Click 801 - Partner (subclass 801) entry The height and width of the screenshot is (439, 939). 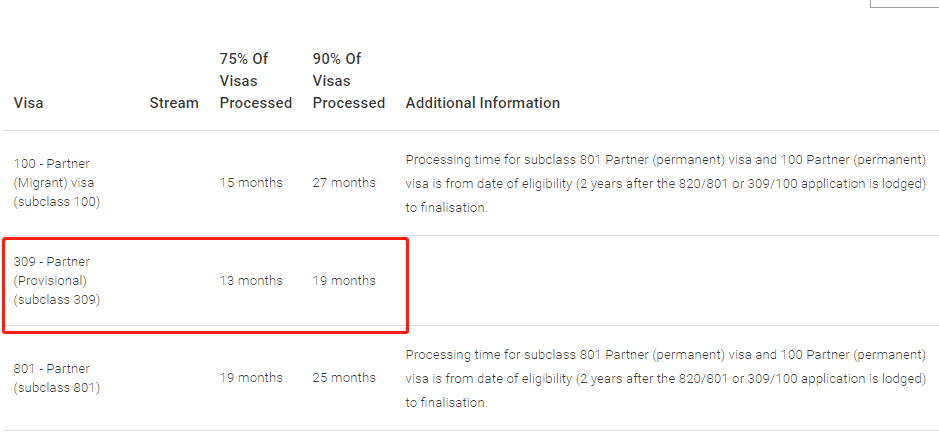57,378
